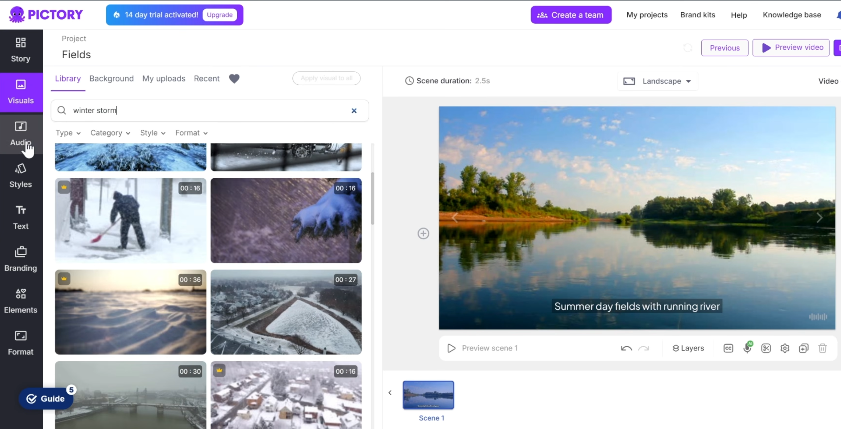Viewport: 841px width, 429px height.
Task: Click the search magnifier icon
Action: click(62, 110)
